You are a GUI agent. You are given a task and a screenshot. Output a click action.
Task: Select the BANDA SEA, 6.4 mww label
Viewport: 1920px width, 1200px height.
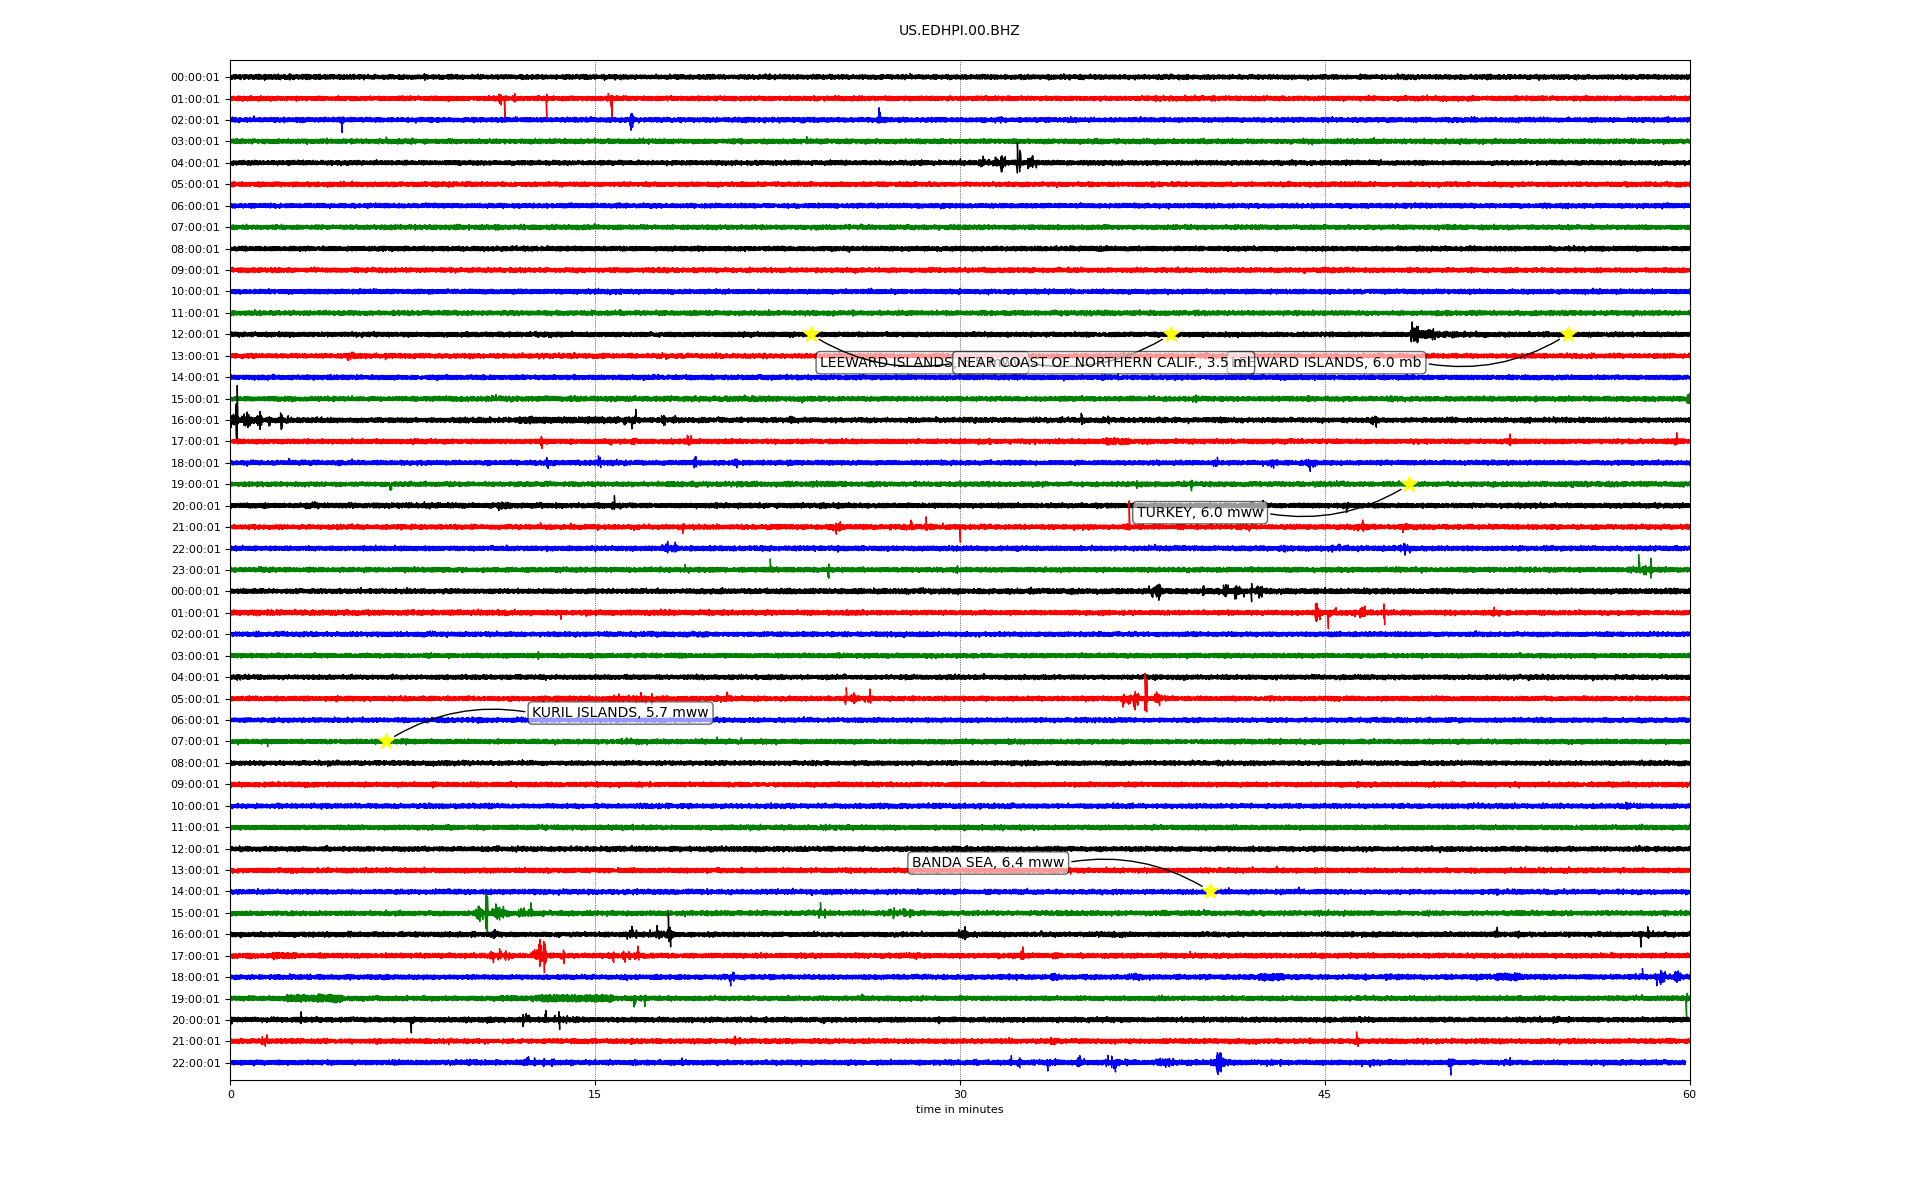(x=988, y=863)
